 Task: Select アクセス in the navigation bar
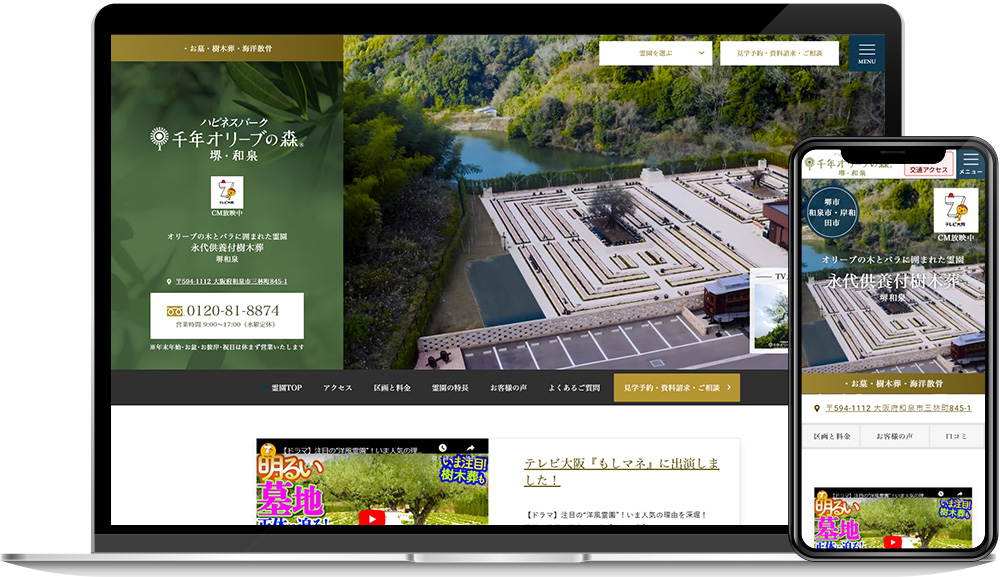click(x=337, y=388)
